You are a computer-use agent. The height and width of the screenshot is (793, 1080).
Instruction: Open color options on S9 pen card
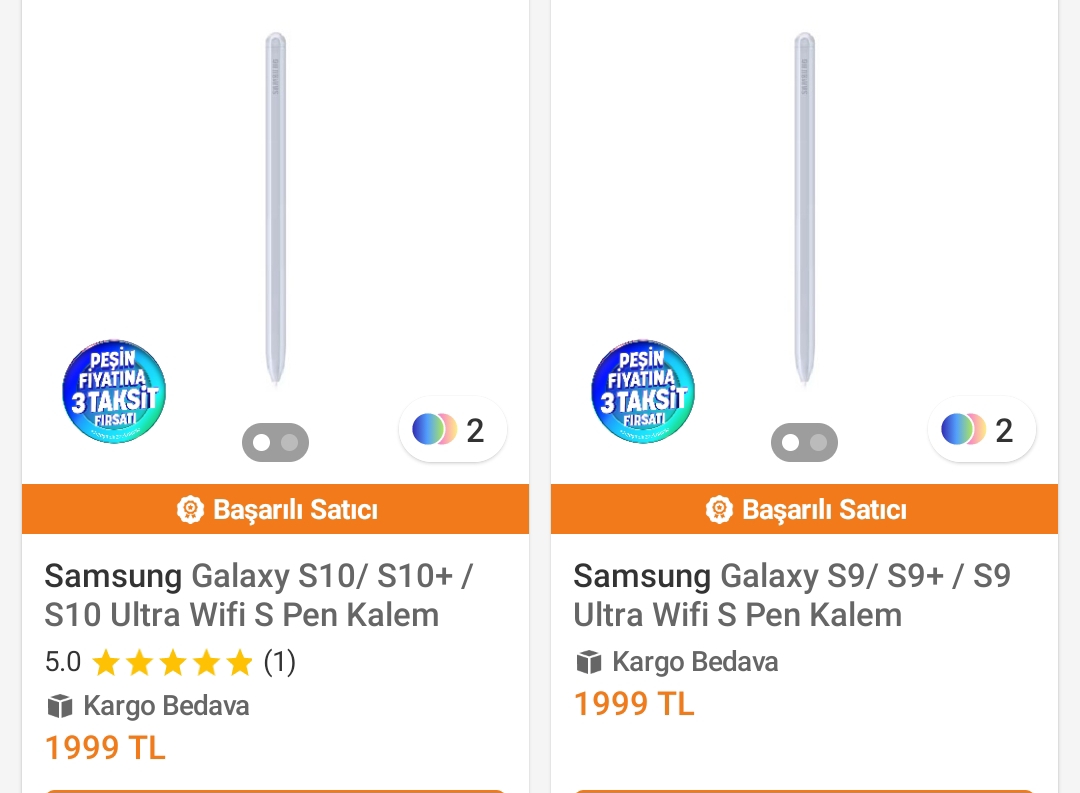point(981,430)
